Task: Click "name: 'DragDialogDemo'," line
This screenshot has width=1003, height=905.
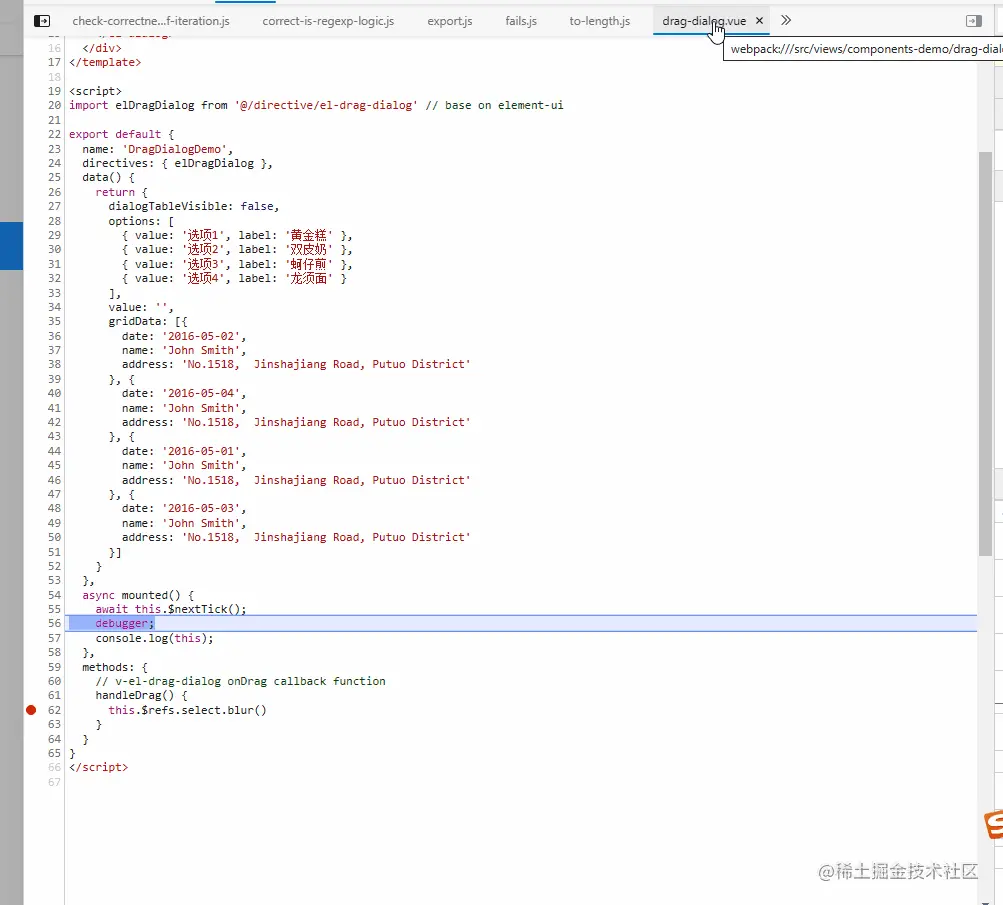Action: [157, 149]
